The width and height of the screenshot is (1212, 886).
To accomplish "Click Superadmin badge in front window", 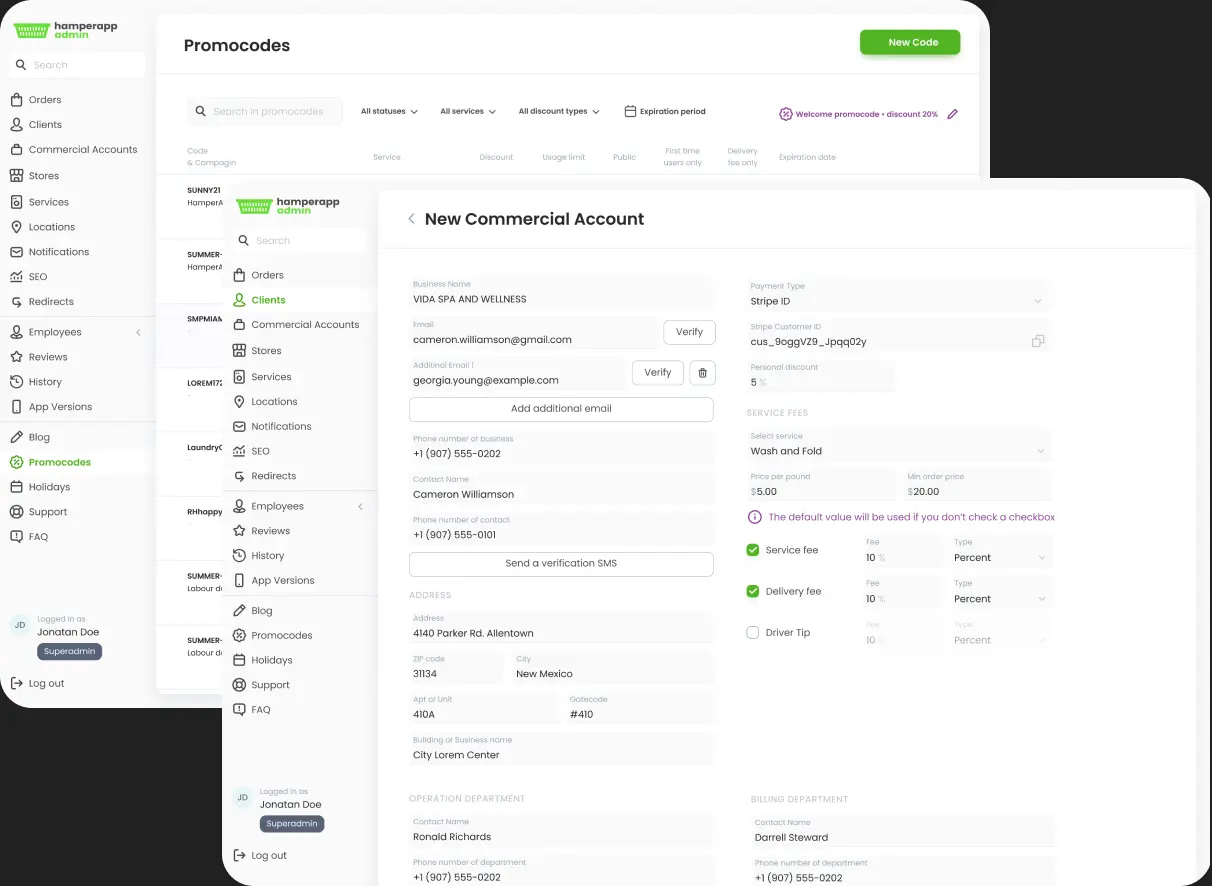I will click(292, 824).
